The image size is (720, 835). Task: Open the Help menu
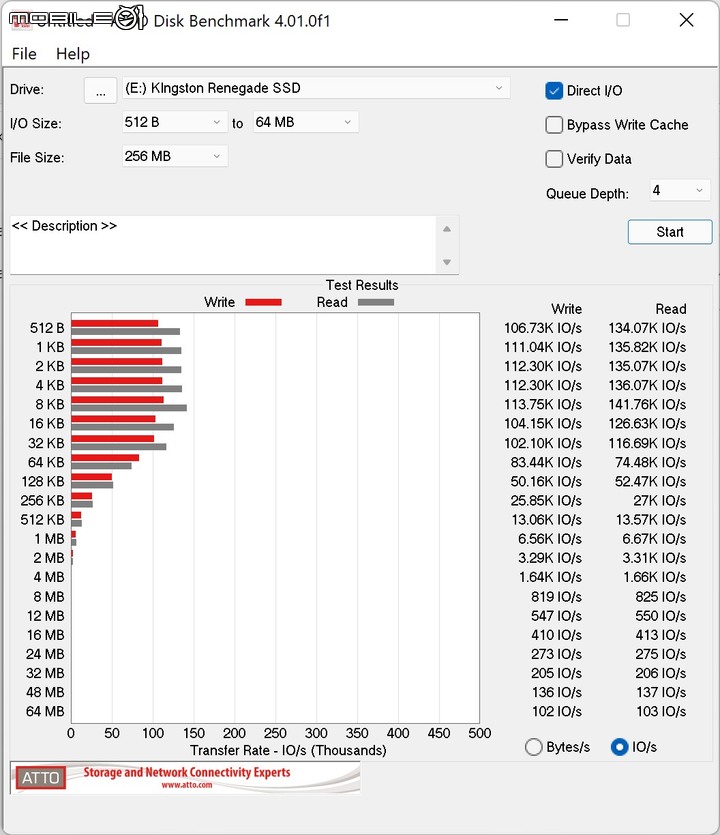tap(73, 54)
